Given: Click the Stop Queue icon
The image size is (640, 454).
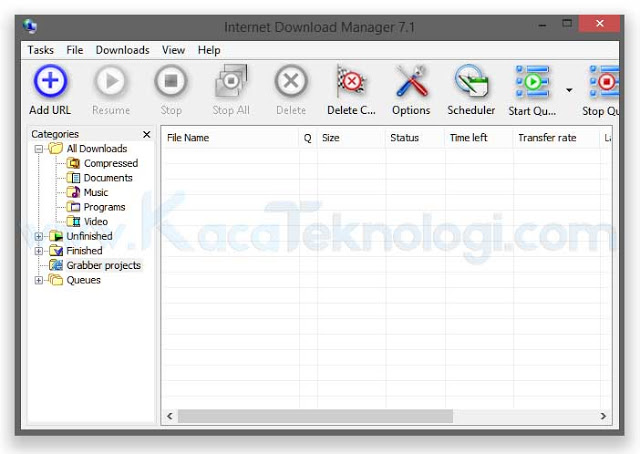Looking at the screenshot, I should pos(604,81).
